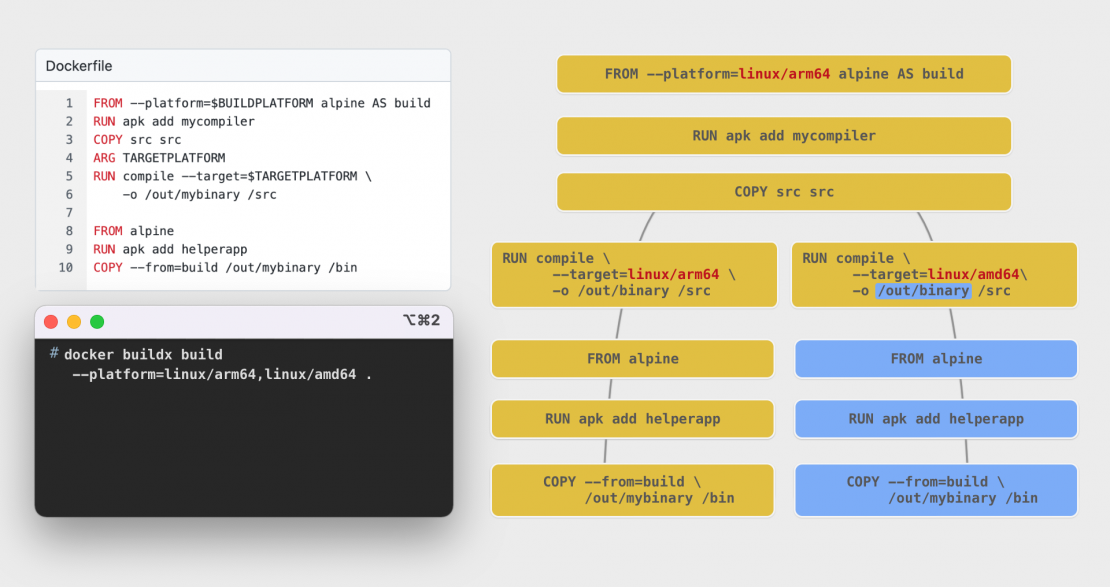
Task: Click the yellow COPY --from=build node in diagram
Action: pos(632,490)
